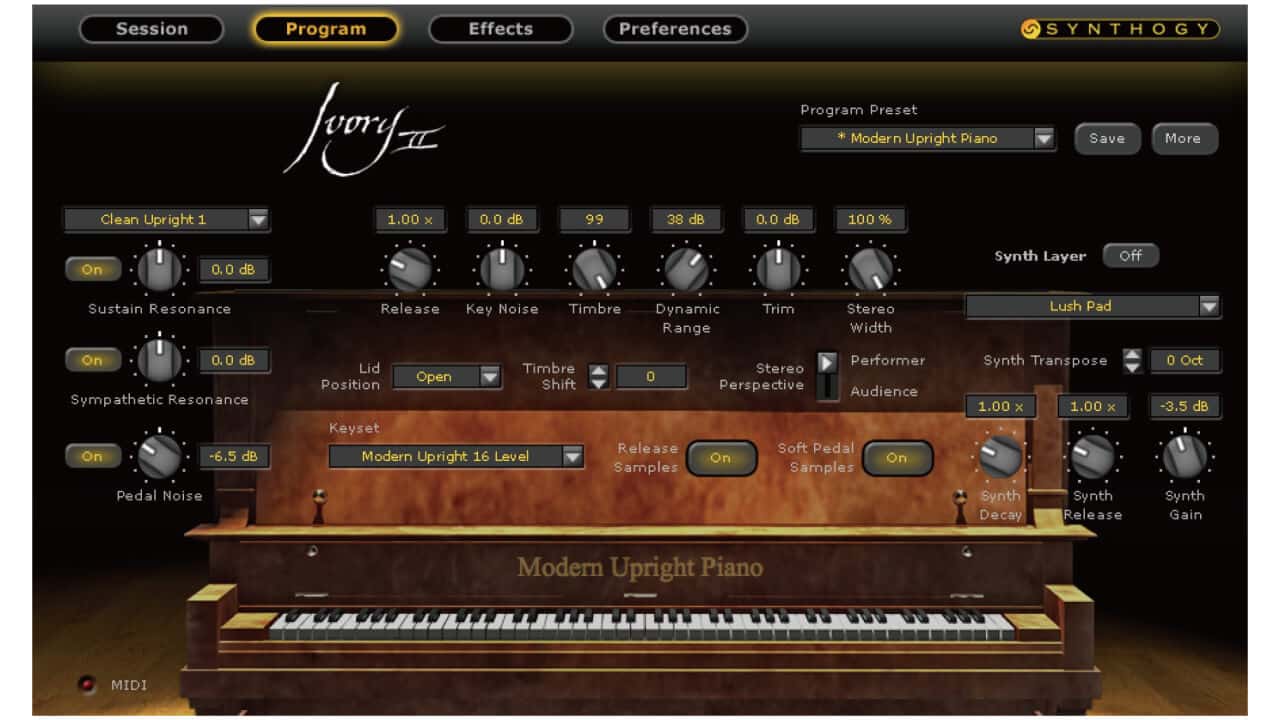Click the More button
This screenshot has width=1280, height=720.
pos(1184,139)
